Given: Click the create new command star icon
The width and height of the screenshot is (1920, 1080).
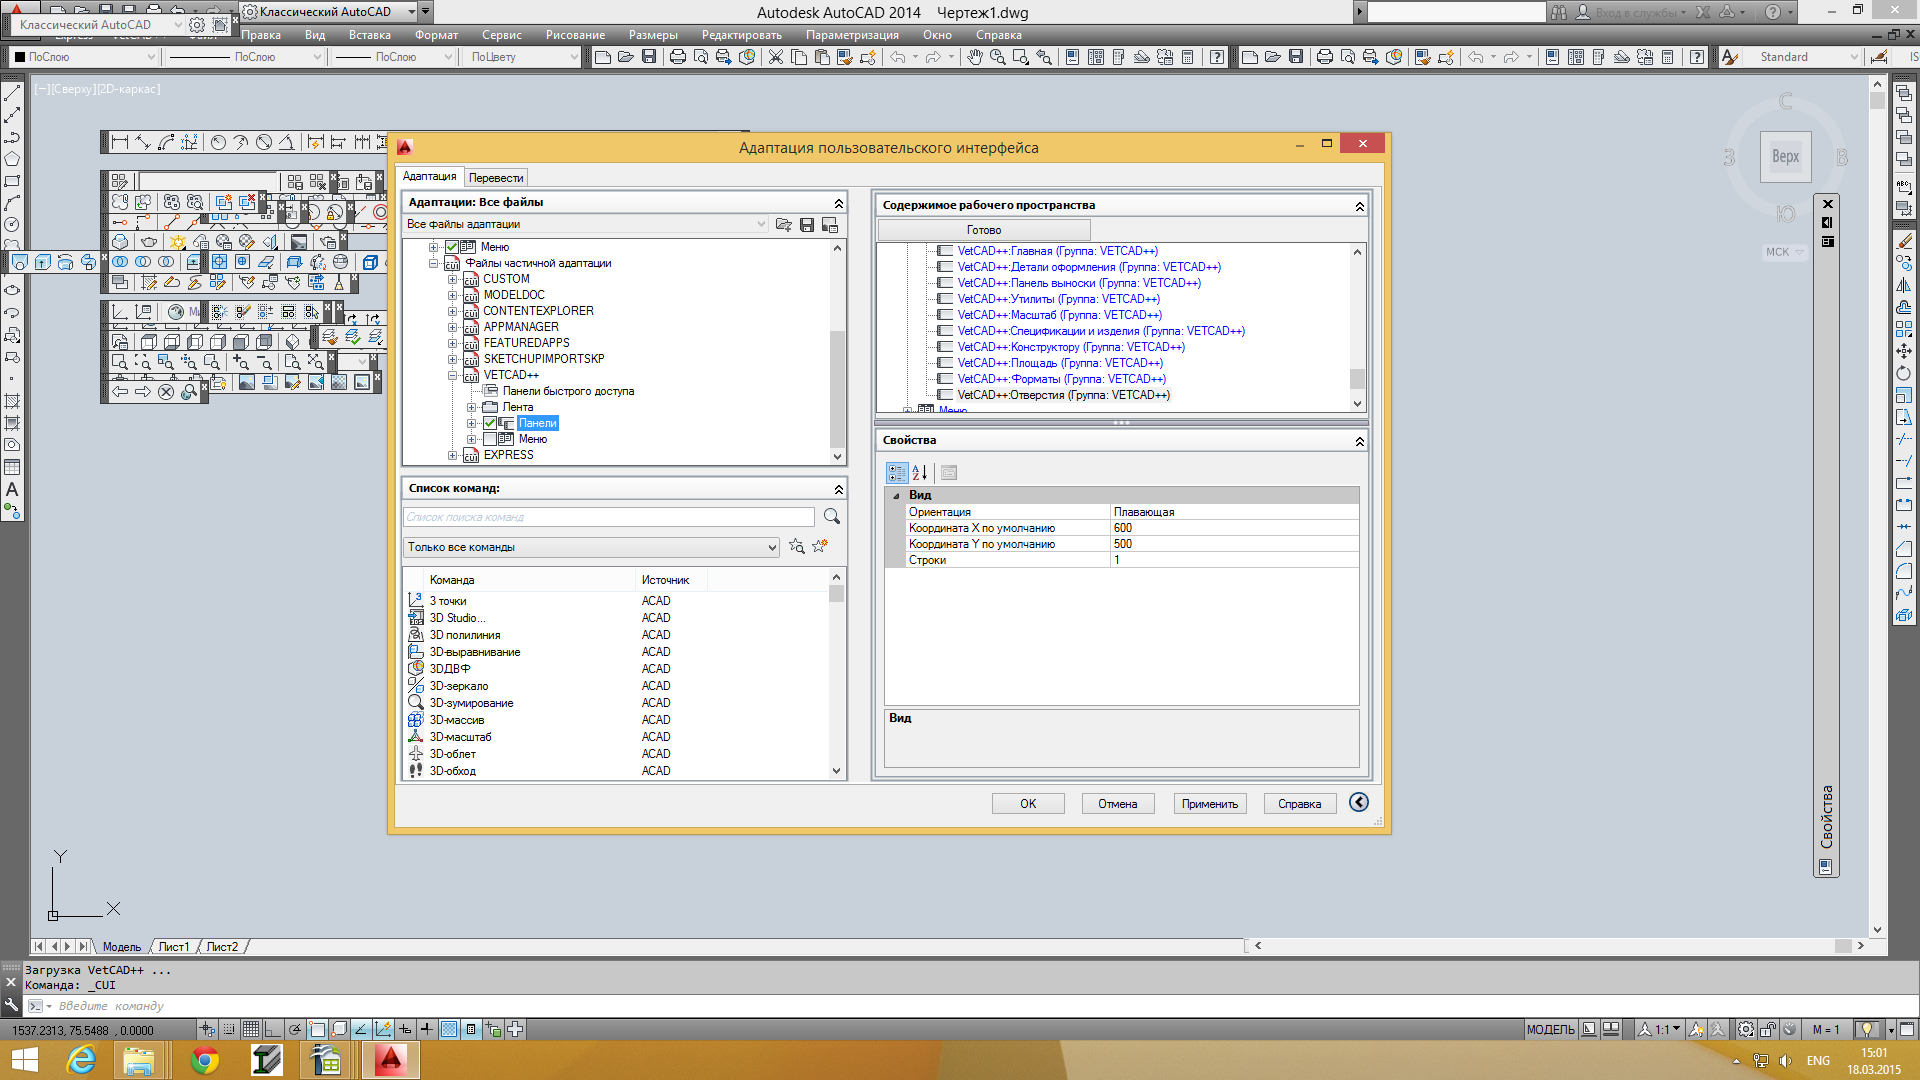Looking at the screenshot, I should pyautogui.click(x=821, y=546).
